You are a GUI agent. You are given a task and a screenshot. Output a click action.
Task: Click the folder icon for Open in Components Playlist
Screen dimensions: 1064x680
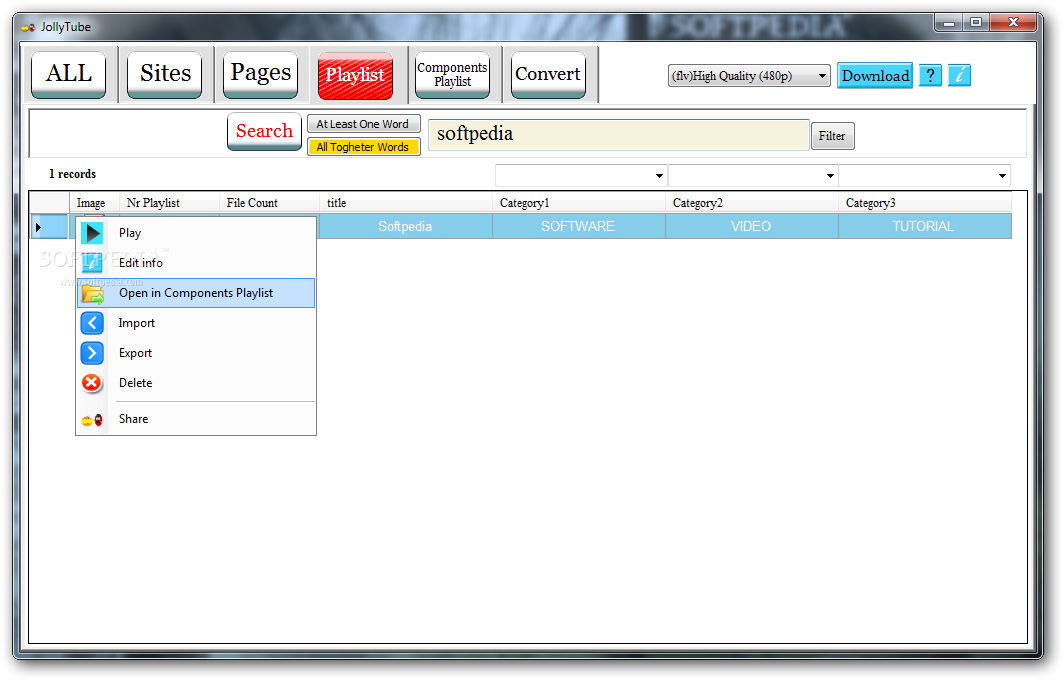(x=92, y=293)
